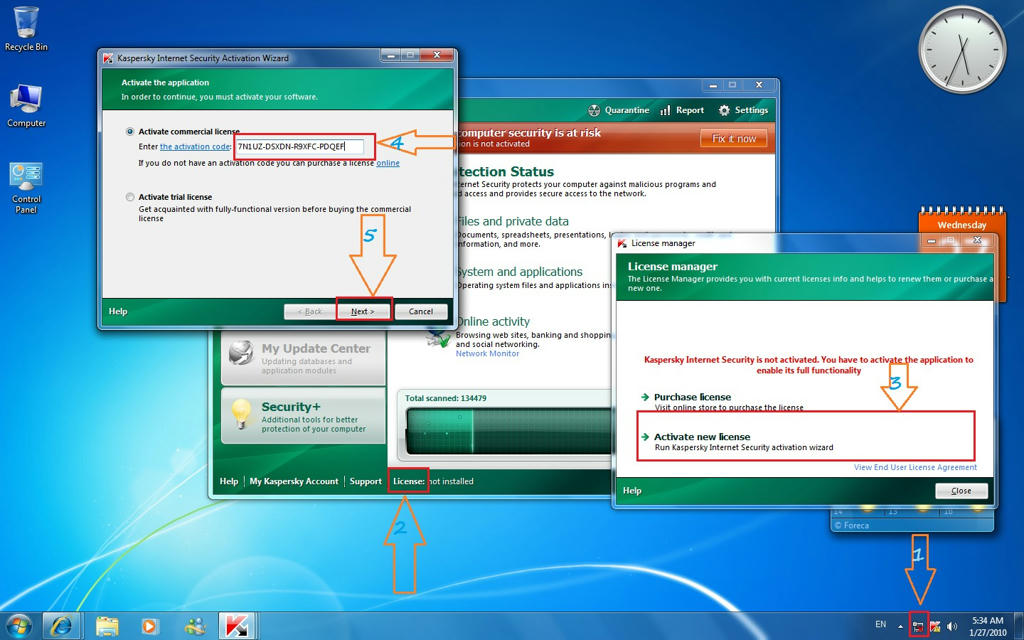The width and height of the screenshot is (1024, 640).
Task: Select the Control Panel desktop icon
Action: coord(26,188)
